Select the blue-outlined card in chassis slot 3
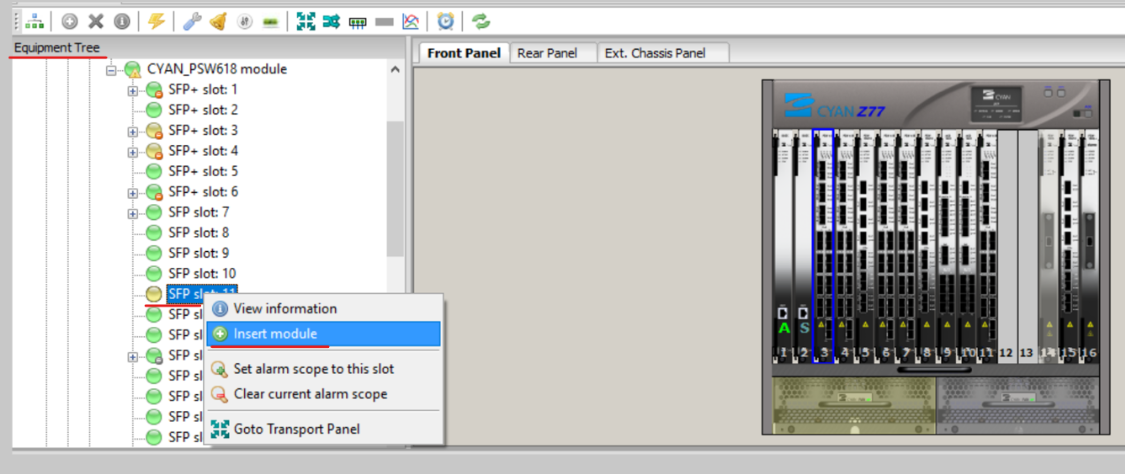This screenshot has height=474, width=1125. coord(823,246)
